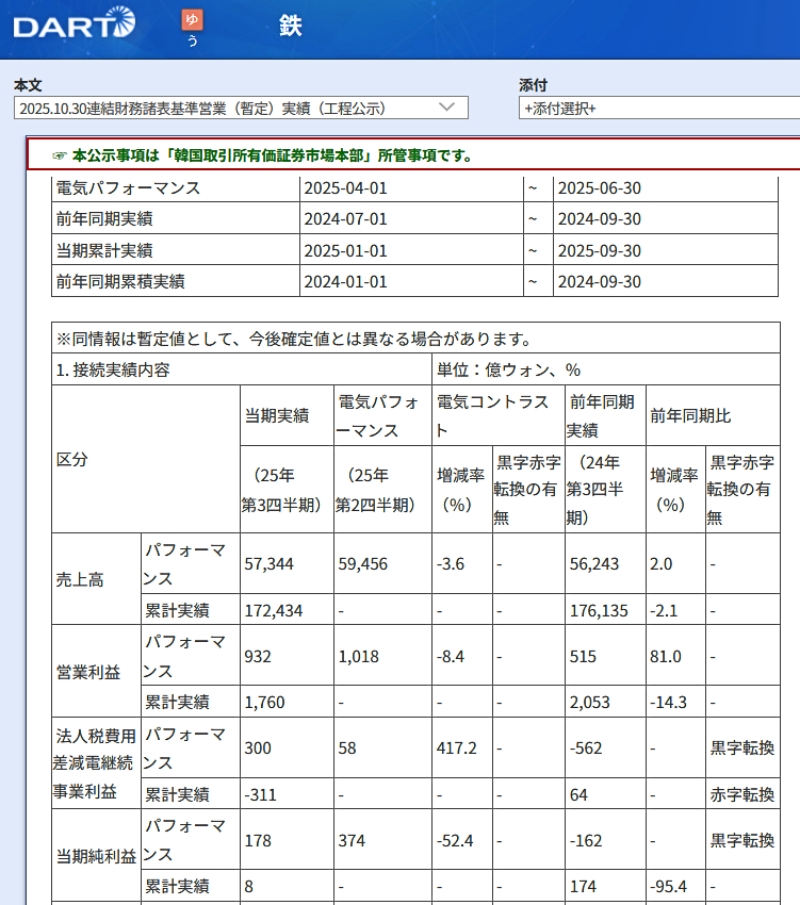Image resolution: width=800 pixels, height=905 pixels.
Task: Click the 前年同期累積実績 row label
Action: (120, 281)
